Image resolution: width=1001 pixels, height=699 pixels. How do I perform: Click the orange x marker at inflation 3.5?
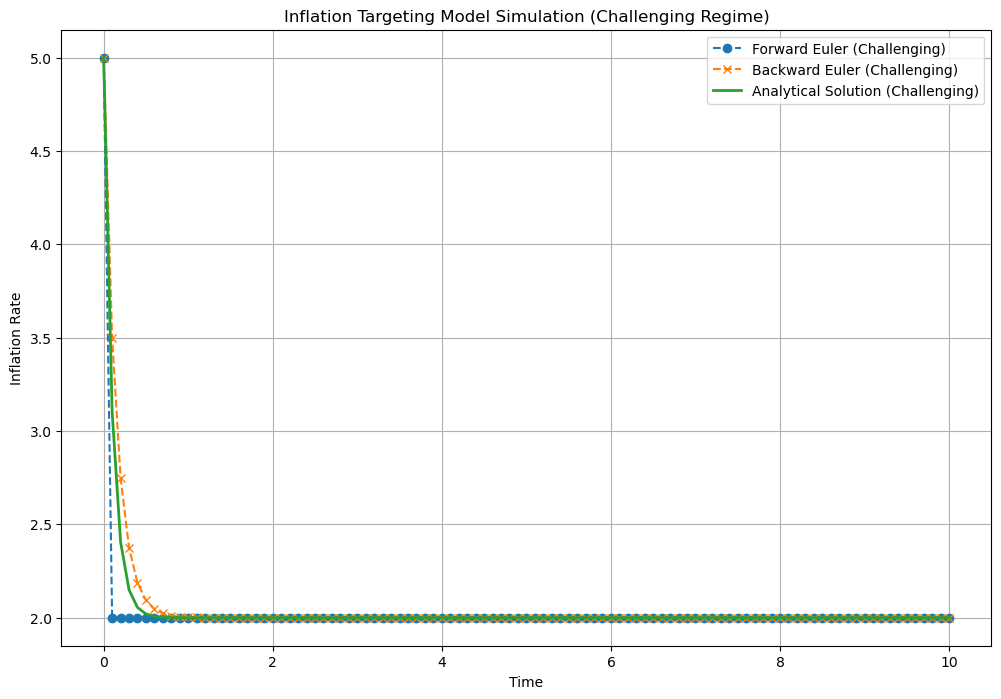[112, 338]
